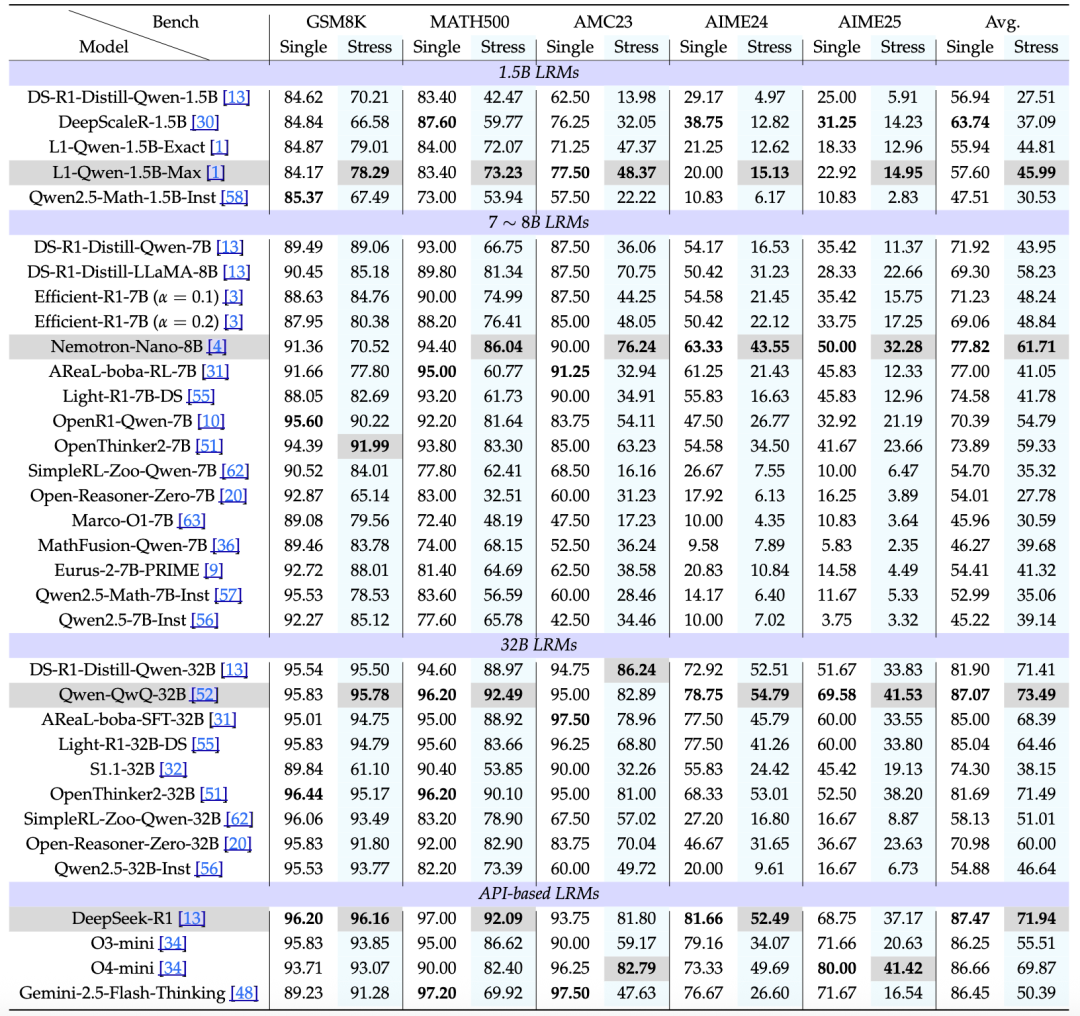Follow reference [31] after AReaL-boba-SFT-32B
Screen dimensions: 1080x1016
pos(222,719)
